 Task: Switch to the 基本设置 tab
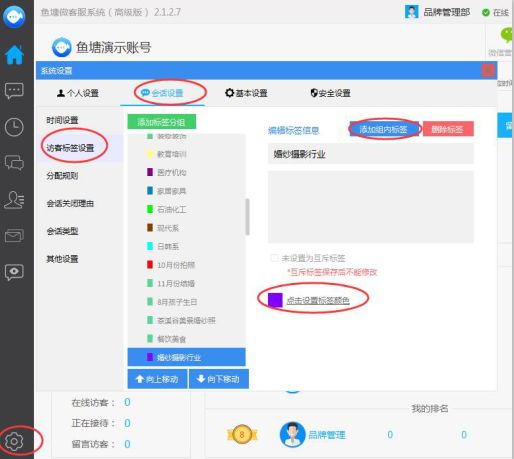pyautogui.click(x=246, y=93)
